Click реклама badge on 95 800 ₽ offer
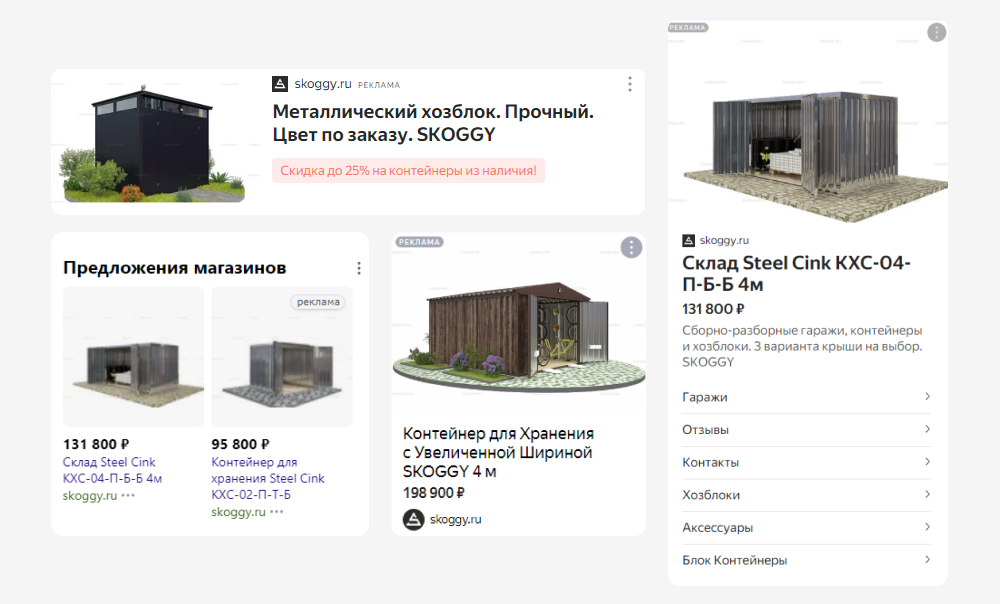The width and height of the screenshot is (1000, 604). pyautogui.click(x=318, y=302)
